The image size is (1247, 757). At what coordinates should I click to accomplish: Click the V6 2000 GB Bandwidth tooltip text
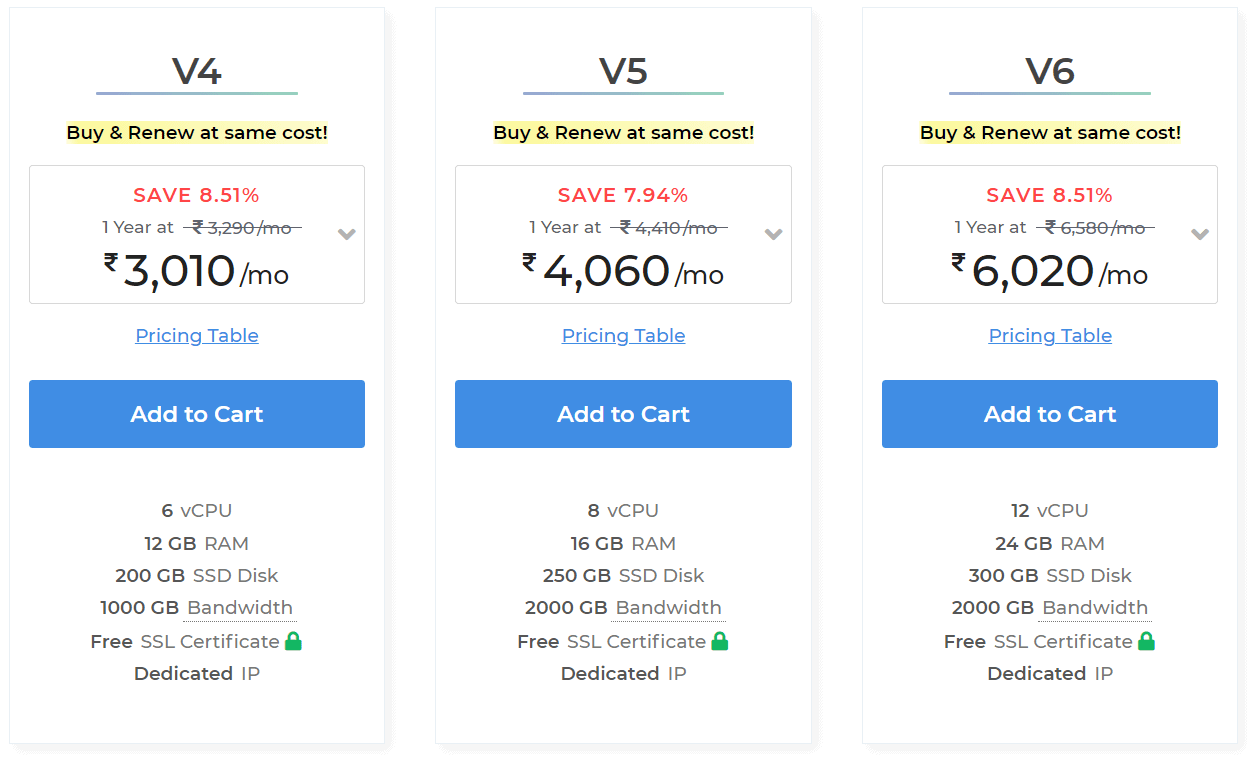pyautogui.click(x=1095, y=608)
